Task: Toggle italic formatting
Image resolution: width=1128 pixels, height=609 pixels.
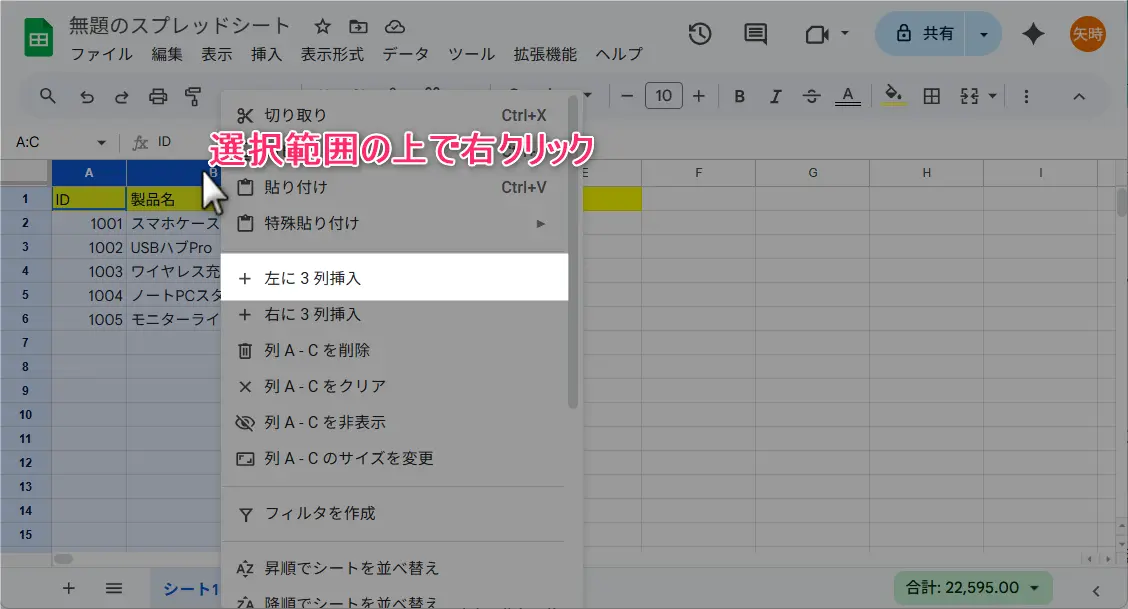Action: pos(775,96)
